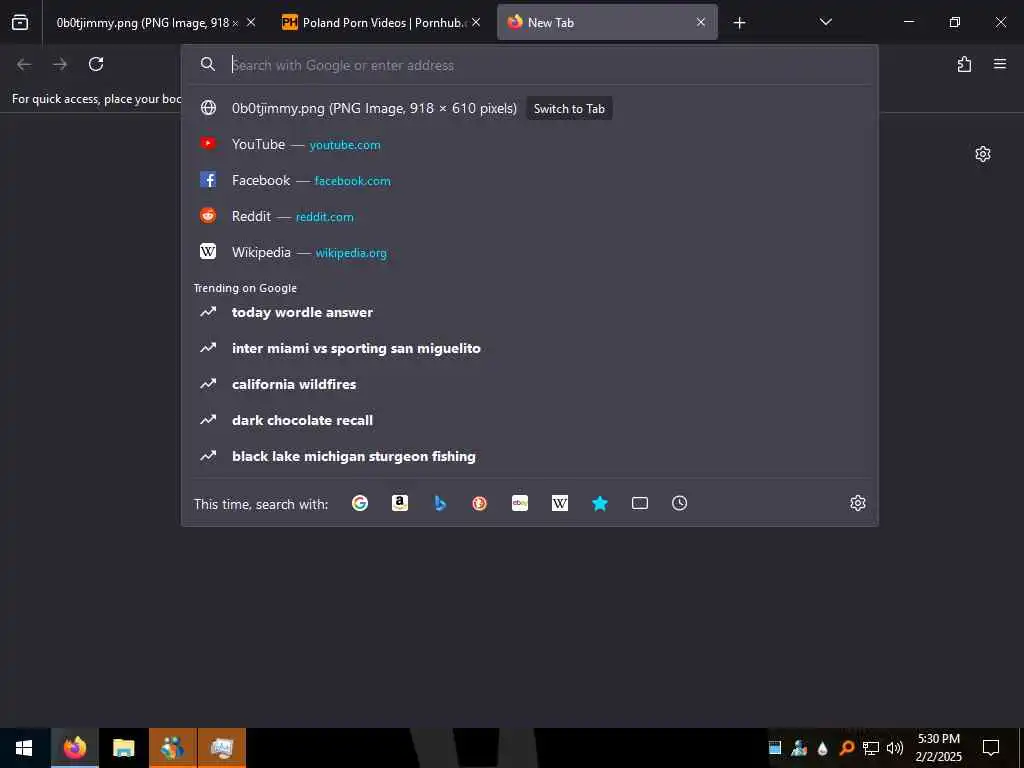Click the Switch to Tab button

(x=569, y=109)
